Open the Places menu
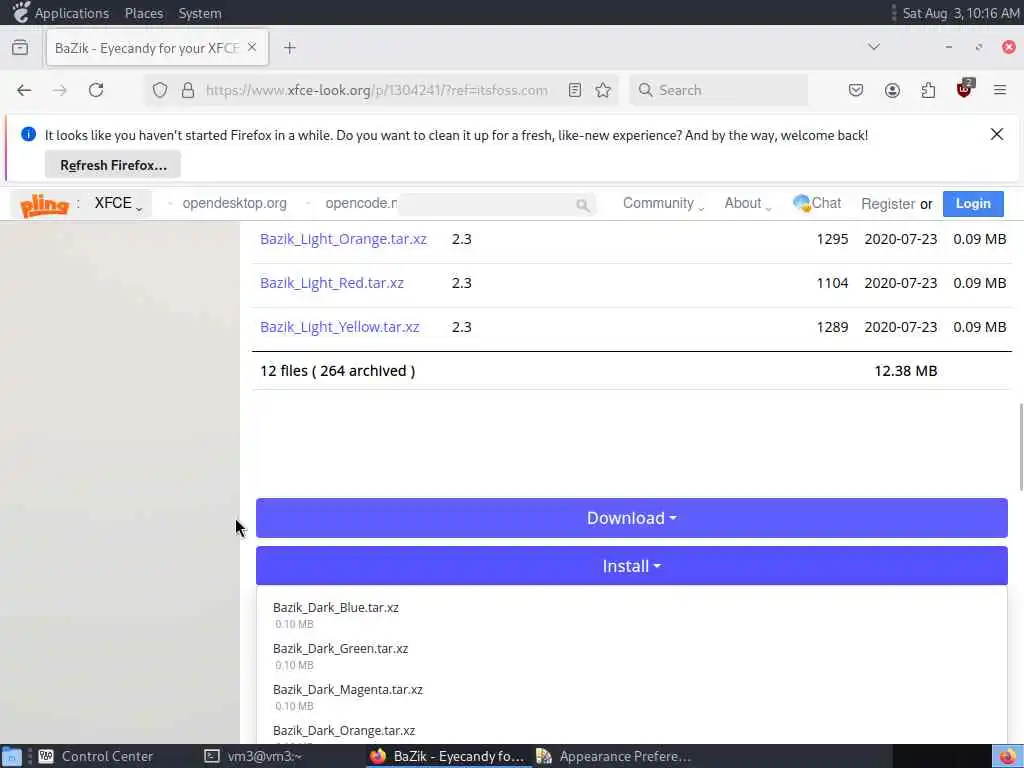The width and height of the screenshot is (1024, 768). 144,13
